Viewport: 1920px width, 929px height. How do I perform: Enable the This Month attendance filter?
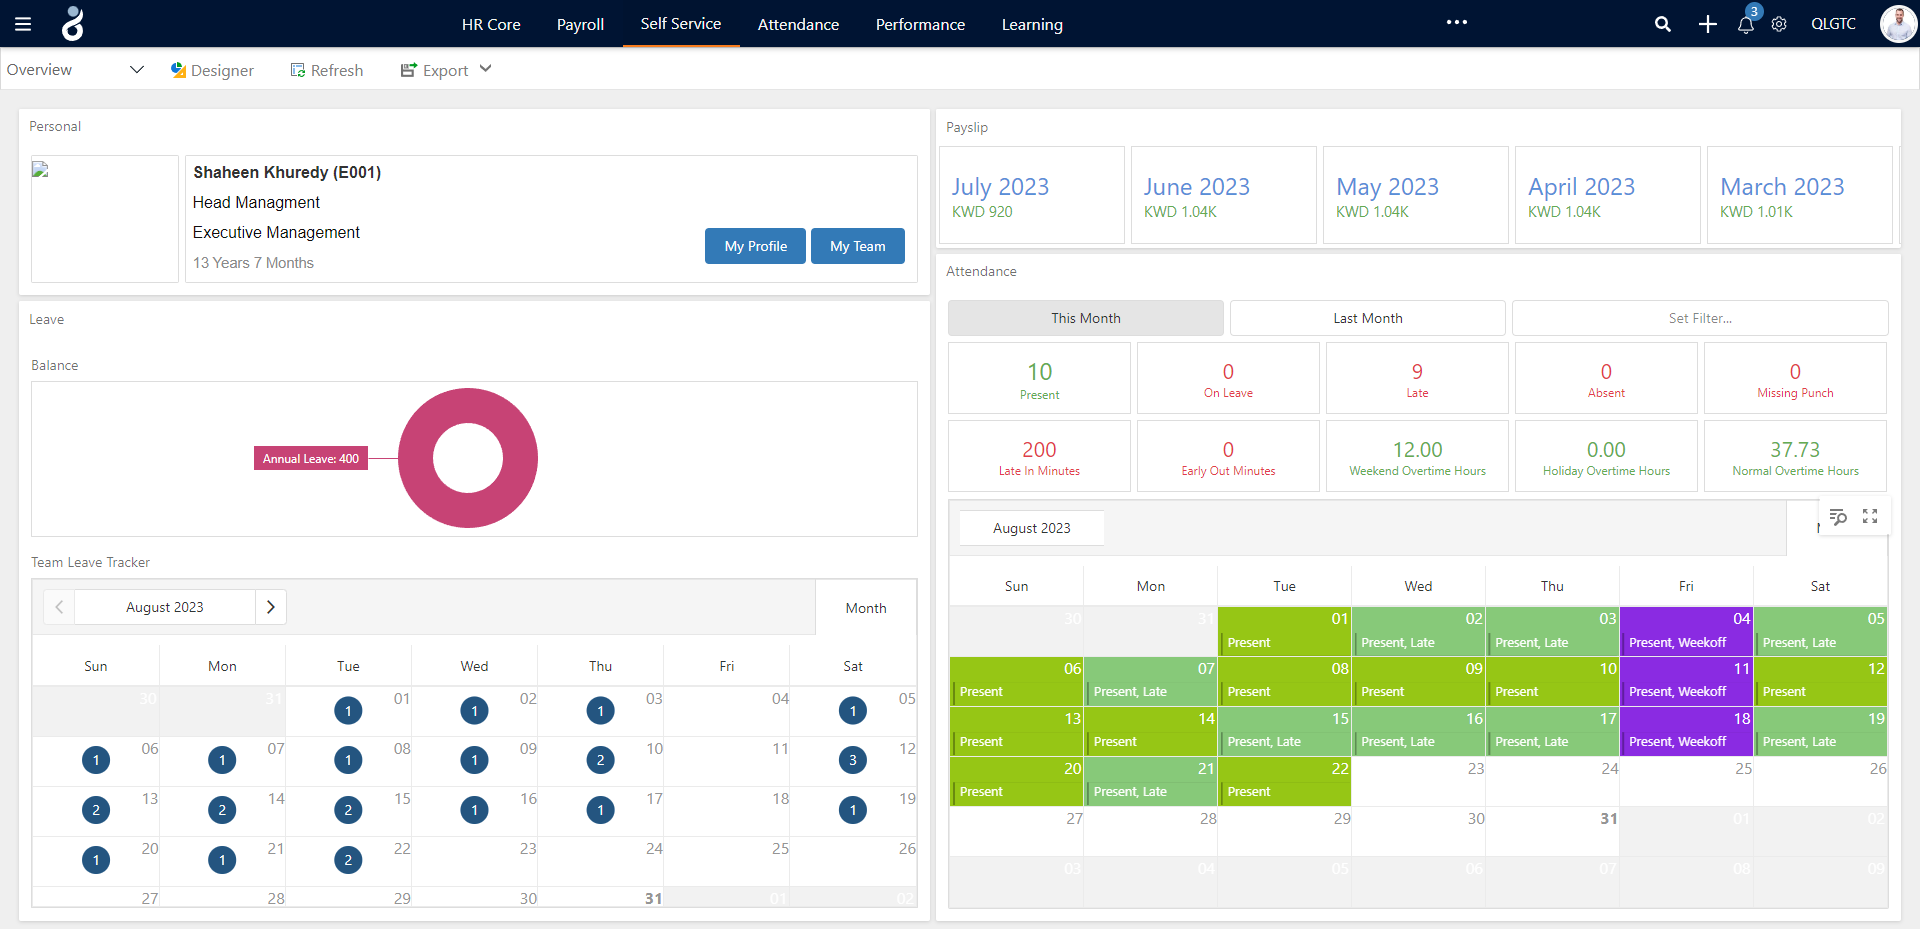[x=1085, y=318]
